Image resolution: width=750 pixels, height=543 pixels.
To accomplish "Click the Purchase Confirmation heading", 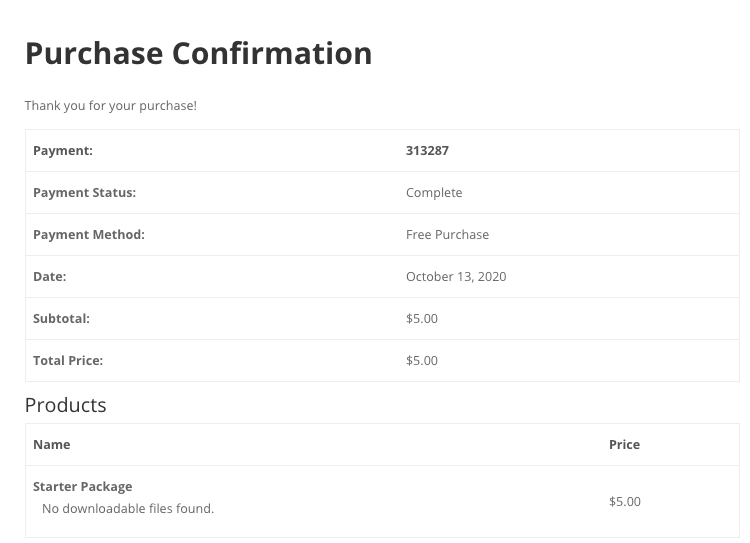I will tap(199, 54).
